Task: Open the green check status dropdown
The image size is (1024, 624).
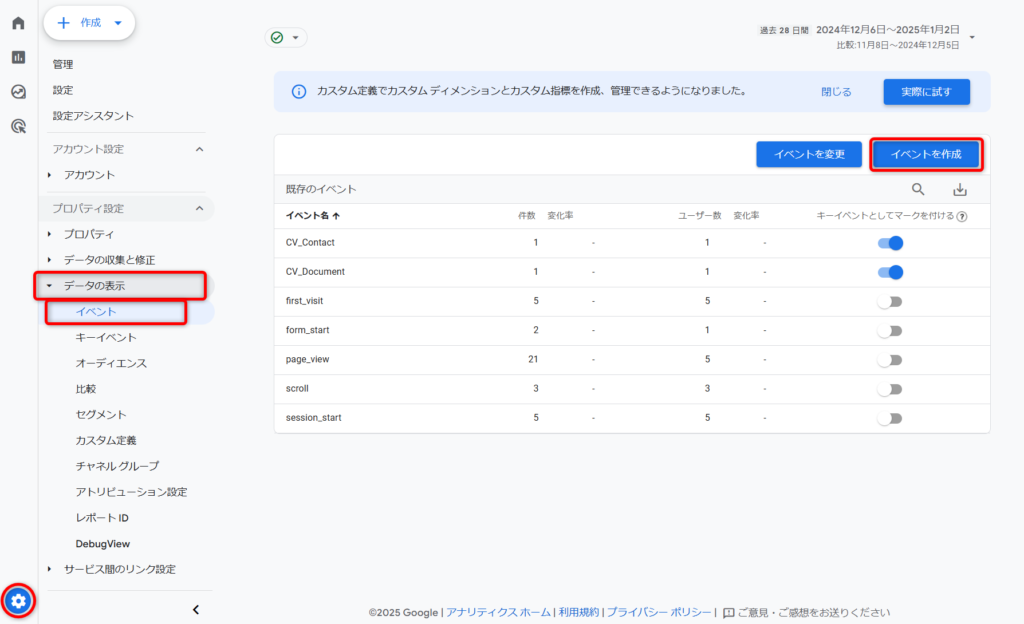Action: pyautogui.click(x=286, y=38)
